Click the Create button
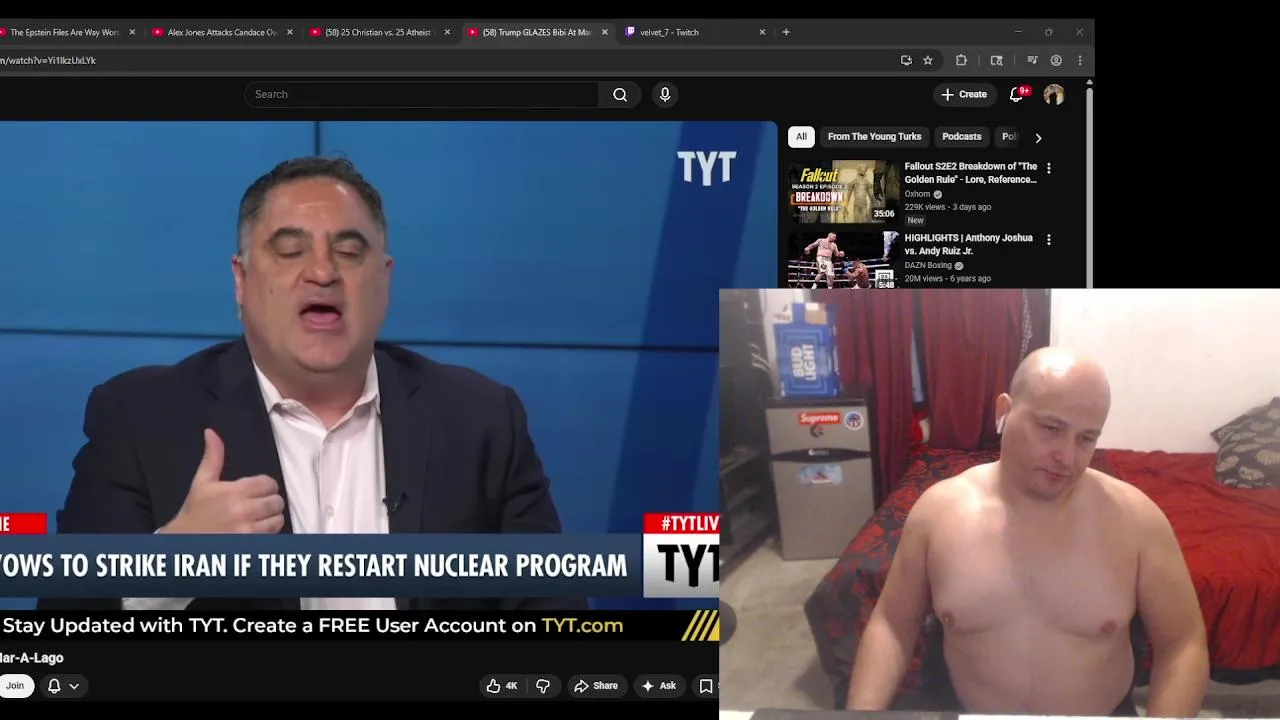Viewport: 1280px width, 720px height. [964, 94]
